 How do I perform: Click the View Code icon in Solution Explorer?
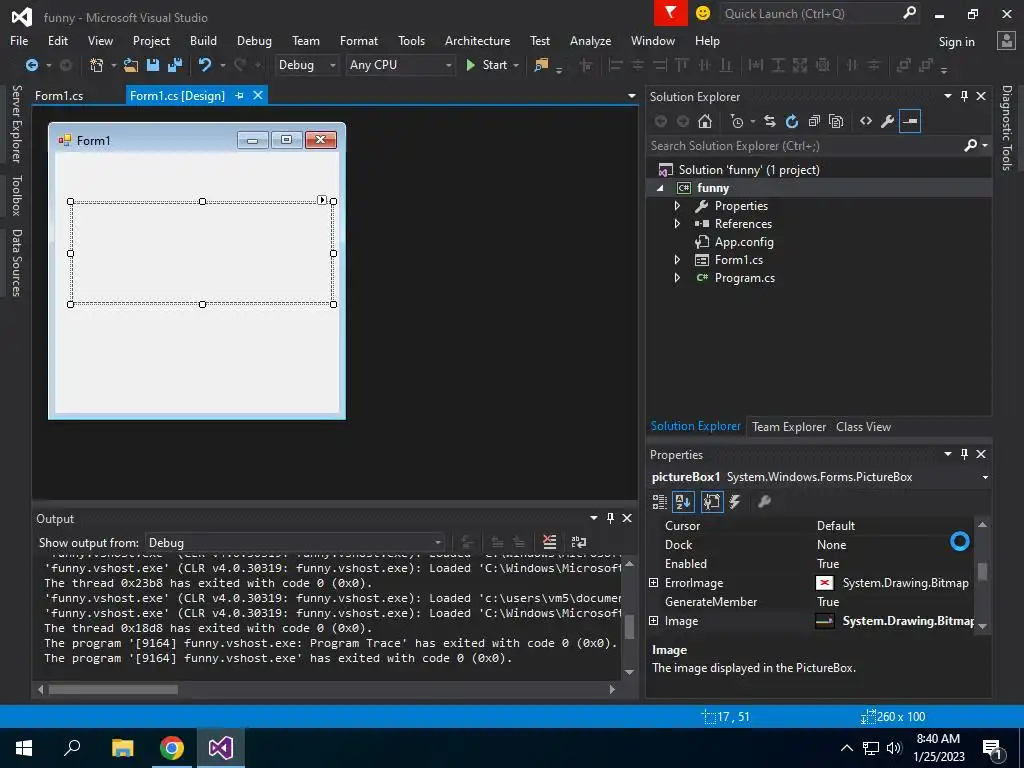click(866, 121)
